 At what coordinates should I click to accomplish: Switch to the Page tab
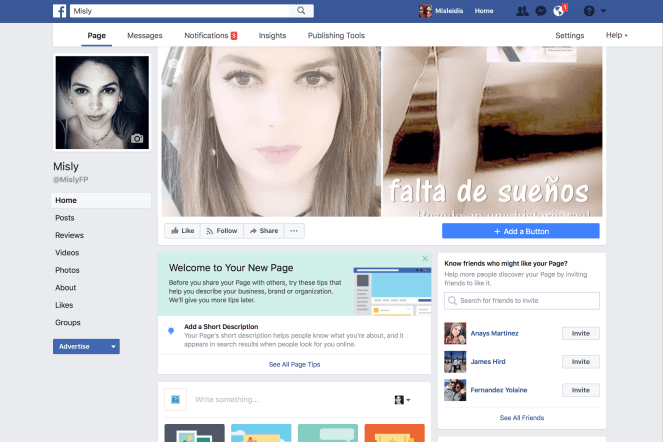click(x=96, y=36)
